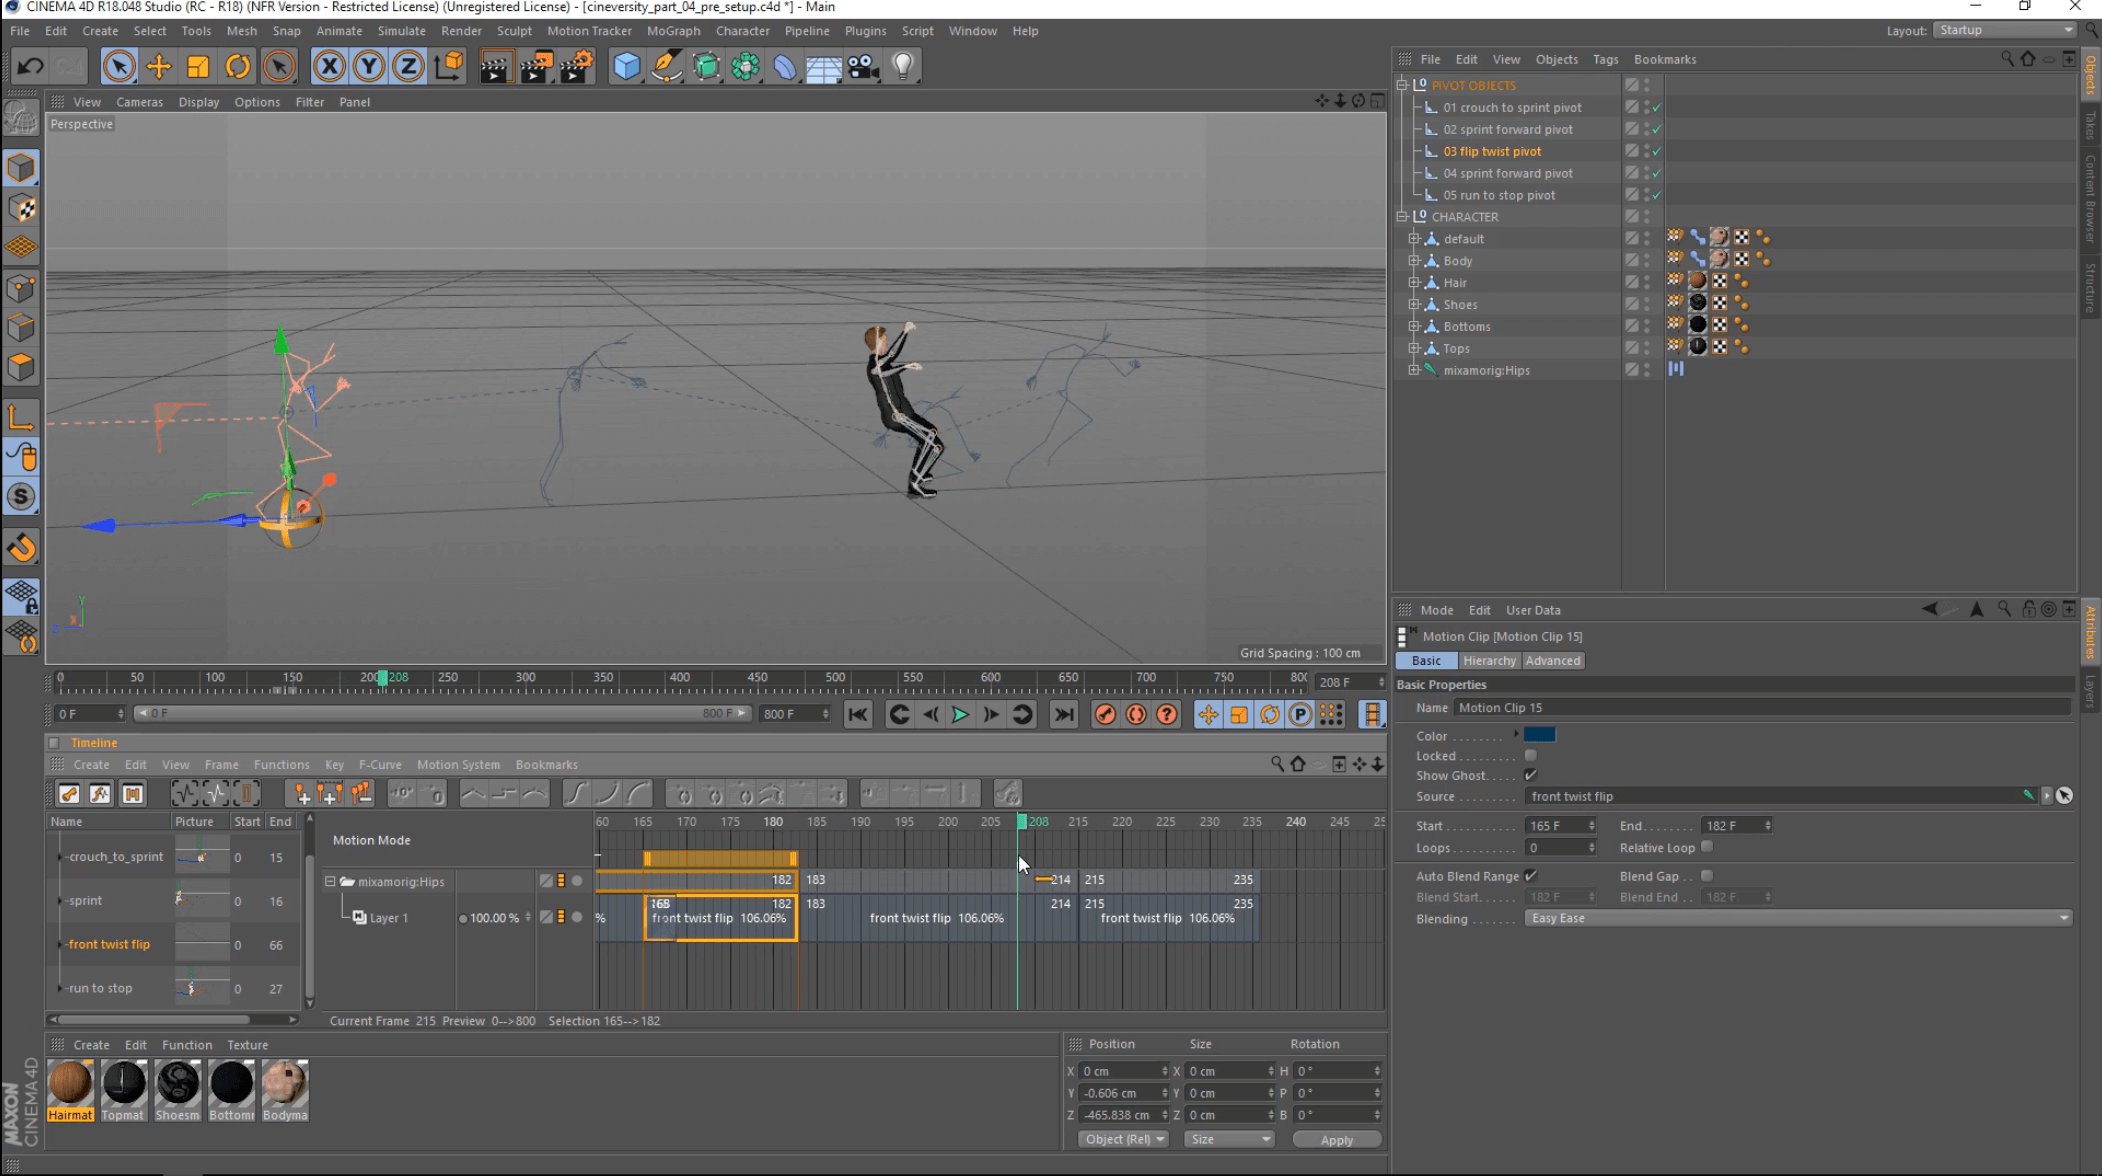Screen dimensions: 2102x1176
Task: Select the Move tool in top toolbar
Action: 158,67
